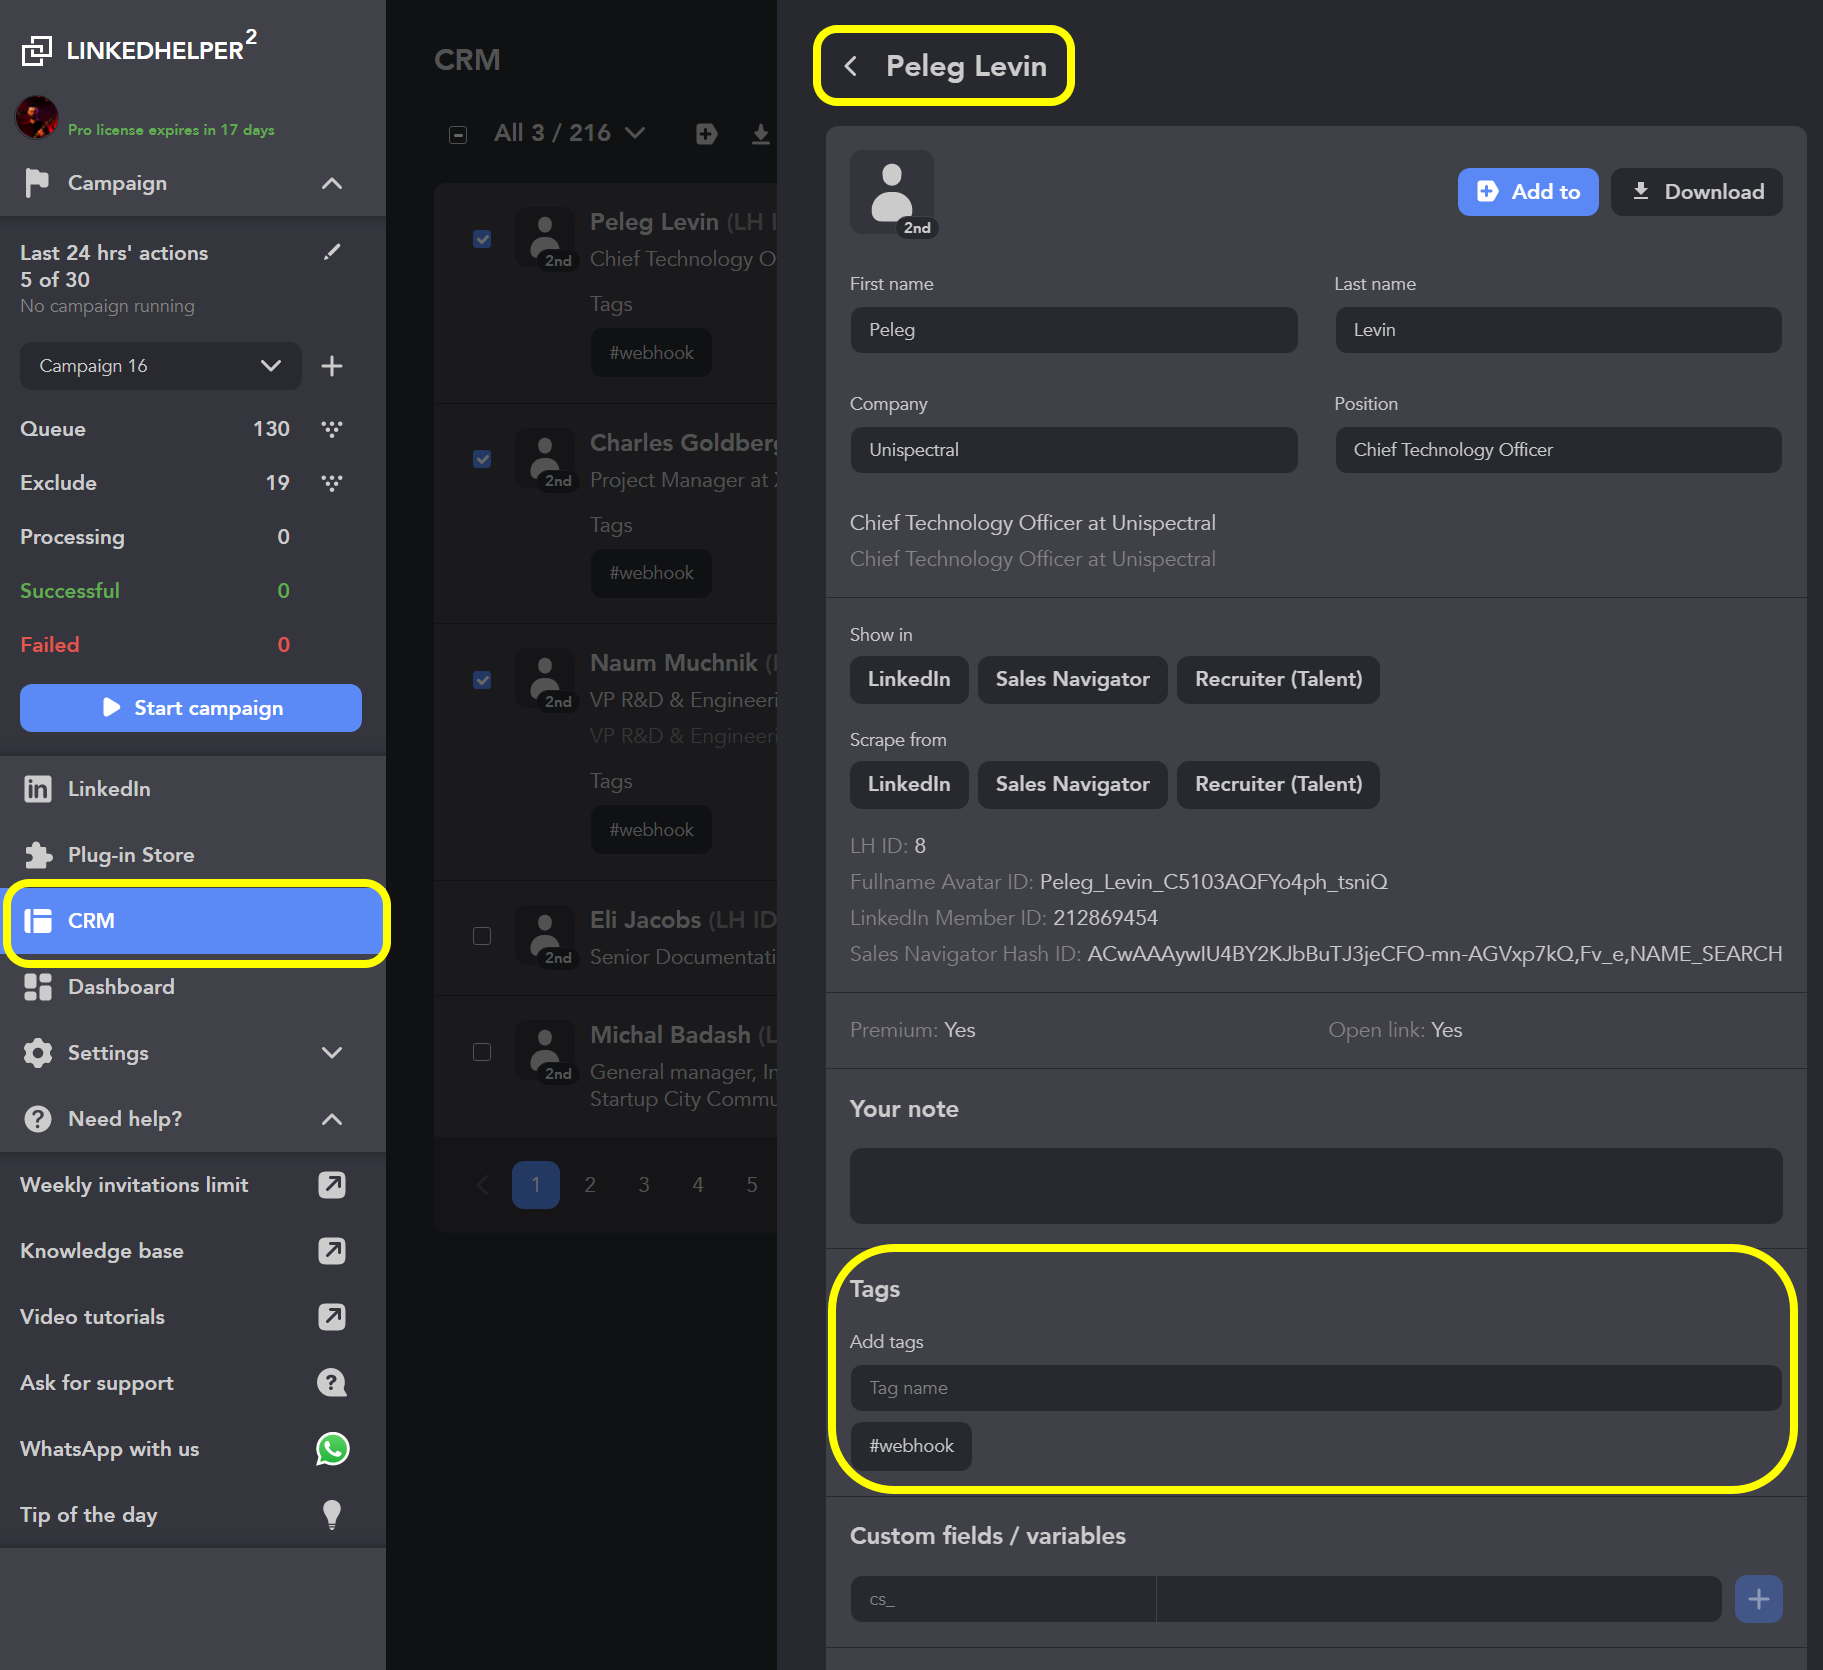1823x1670 pixels.
Task: Click the Settings gear icon
Action: pyautogui.click(x=37, y=1053)
